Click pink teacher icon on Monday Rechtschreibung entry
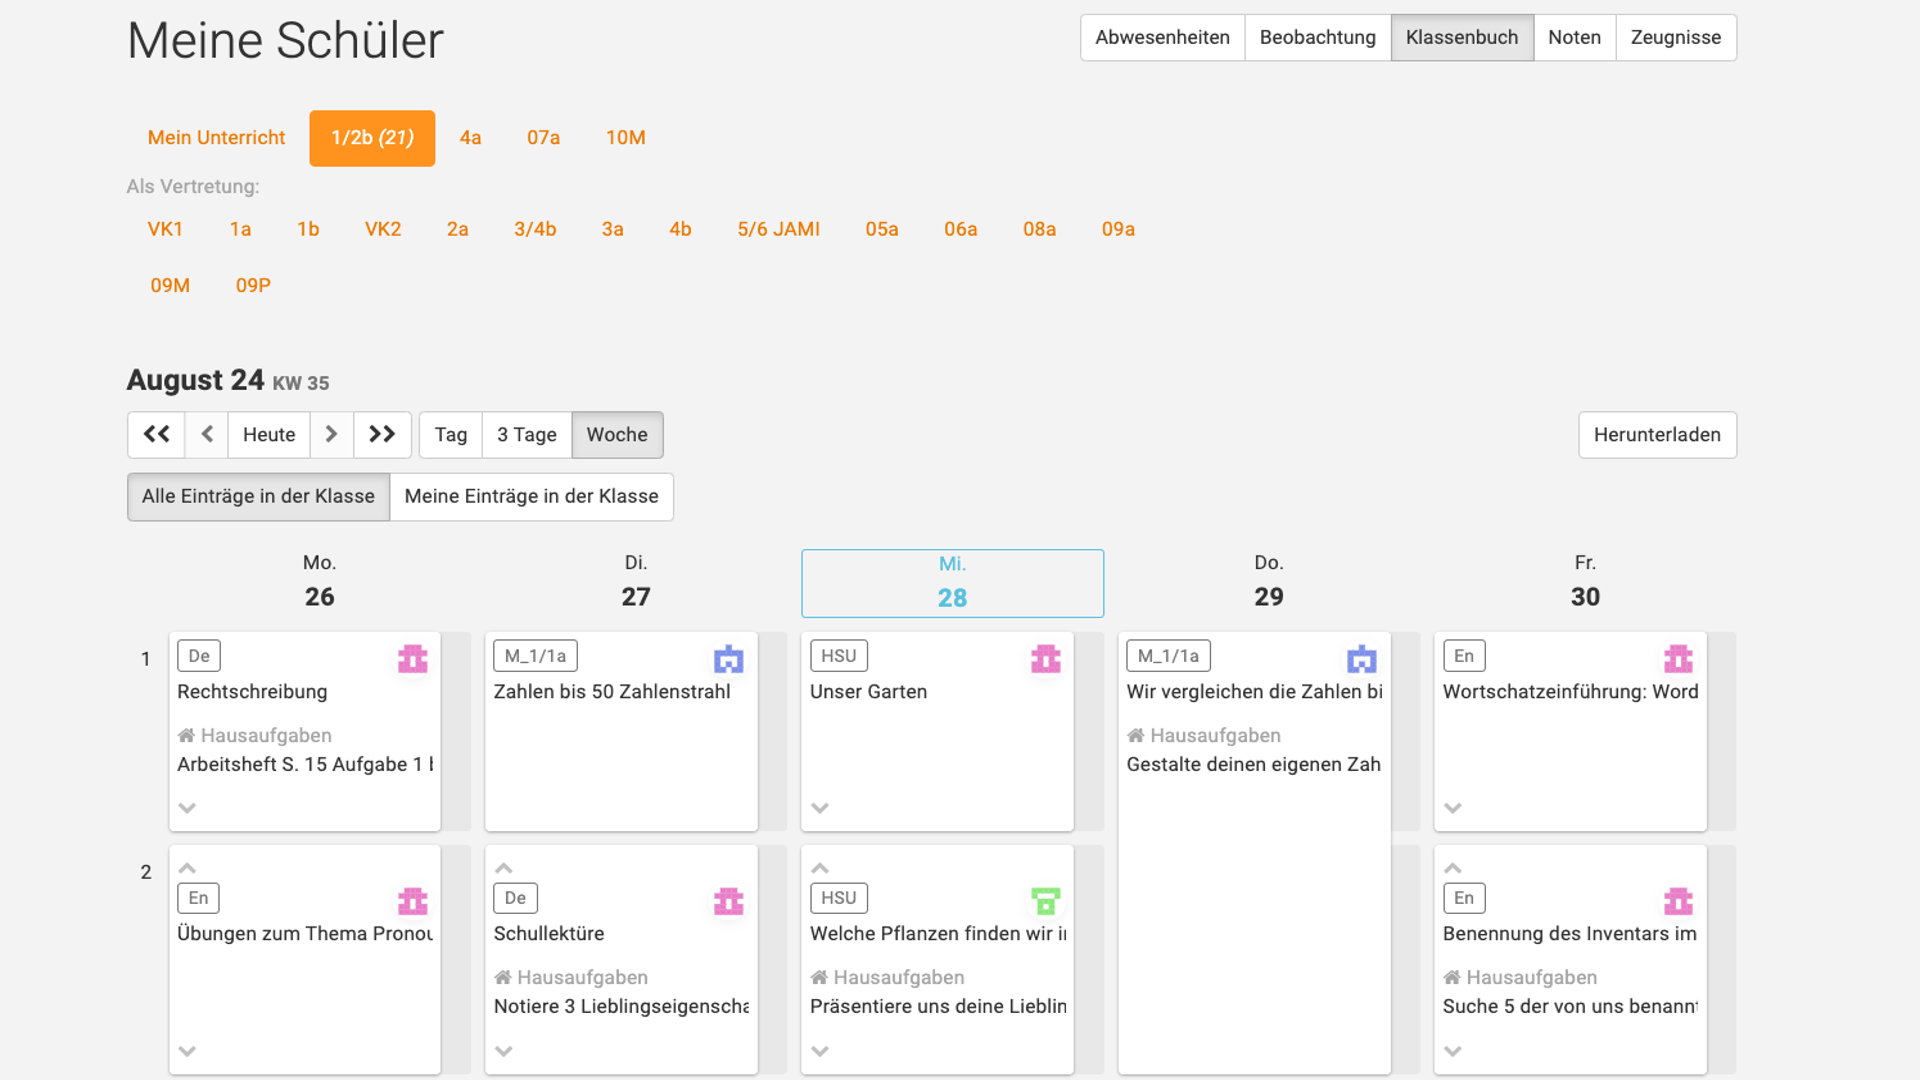The image size is (1920, 1080). [412, 659]
